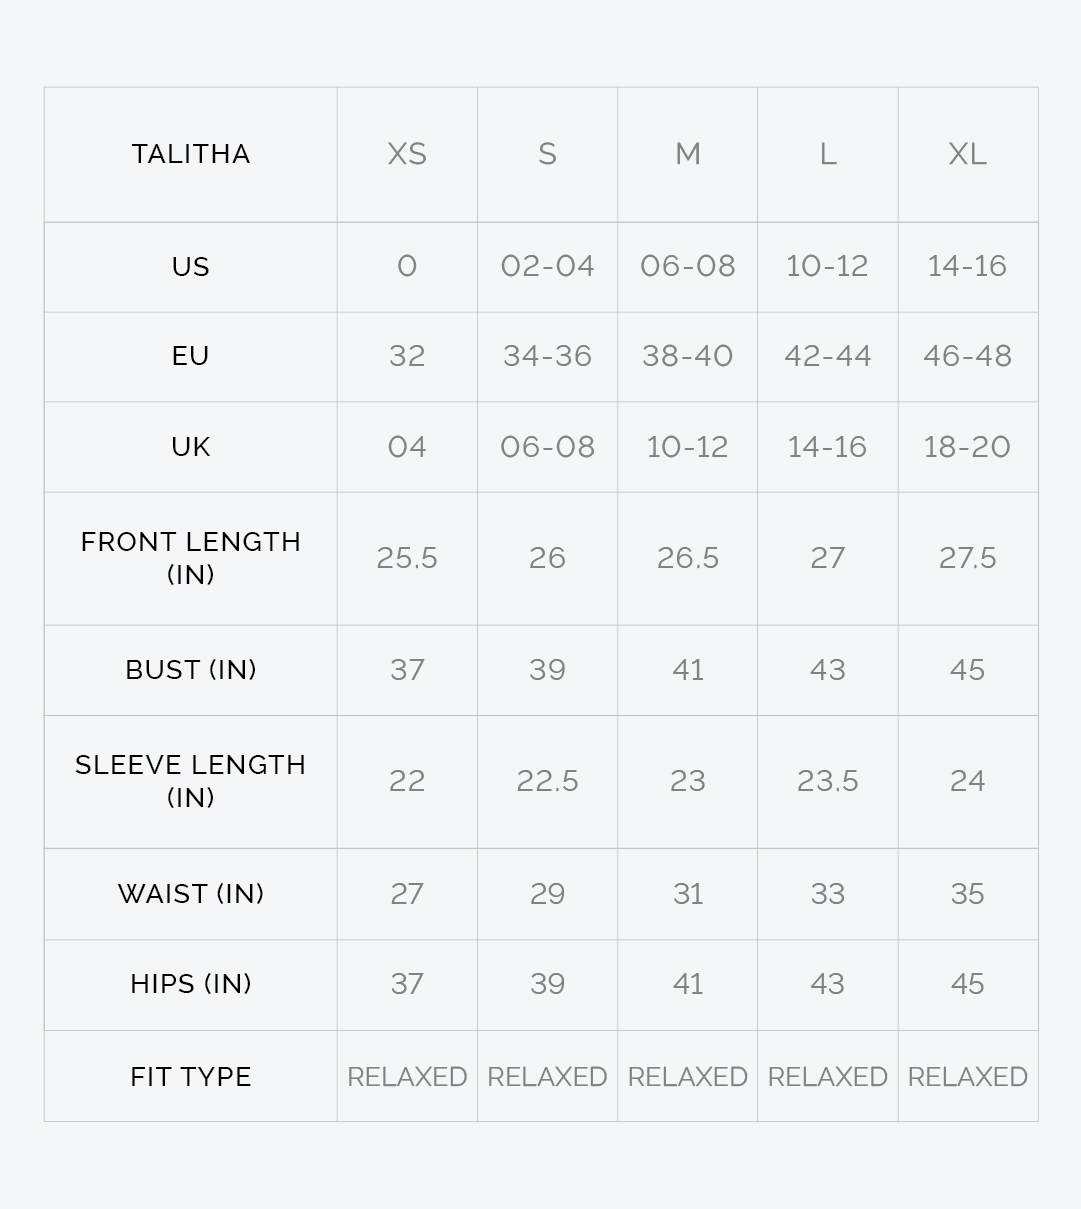This screenshot has height=1209, width=1081.
Task: Select the S size column header
Action: coord(547,154)
